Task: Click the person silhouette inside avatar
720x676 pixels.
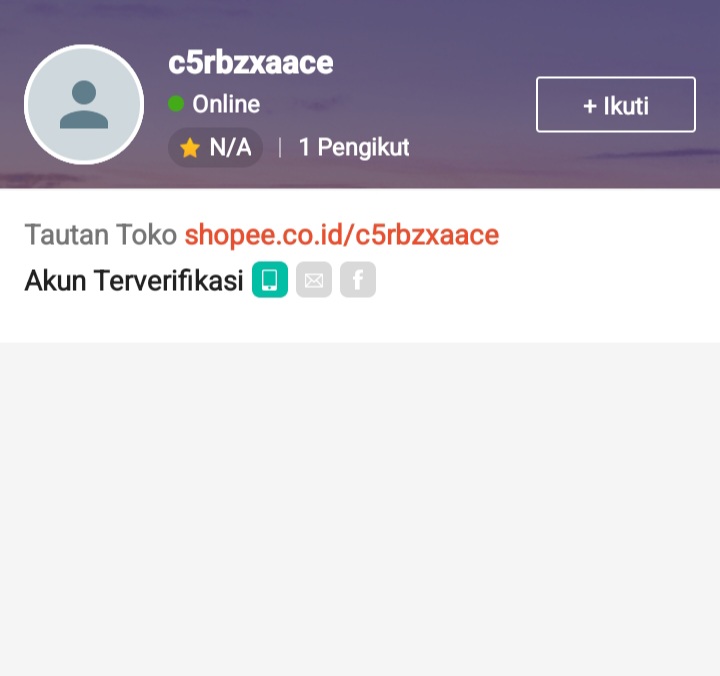Action: (x=84, y=105)
